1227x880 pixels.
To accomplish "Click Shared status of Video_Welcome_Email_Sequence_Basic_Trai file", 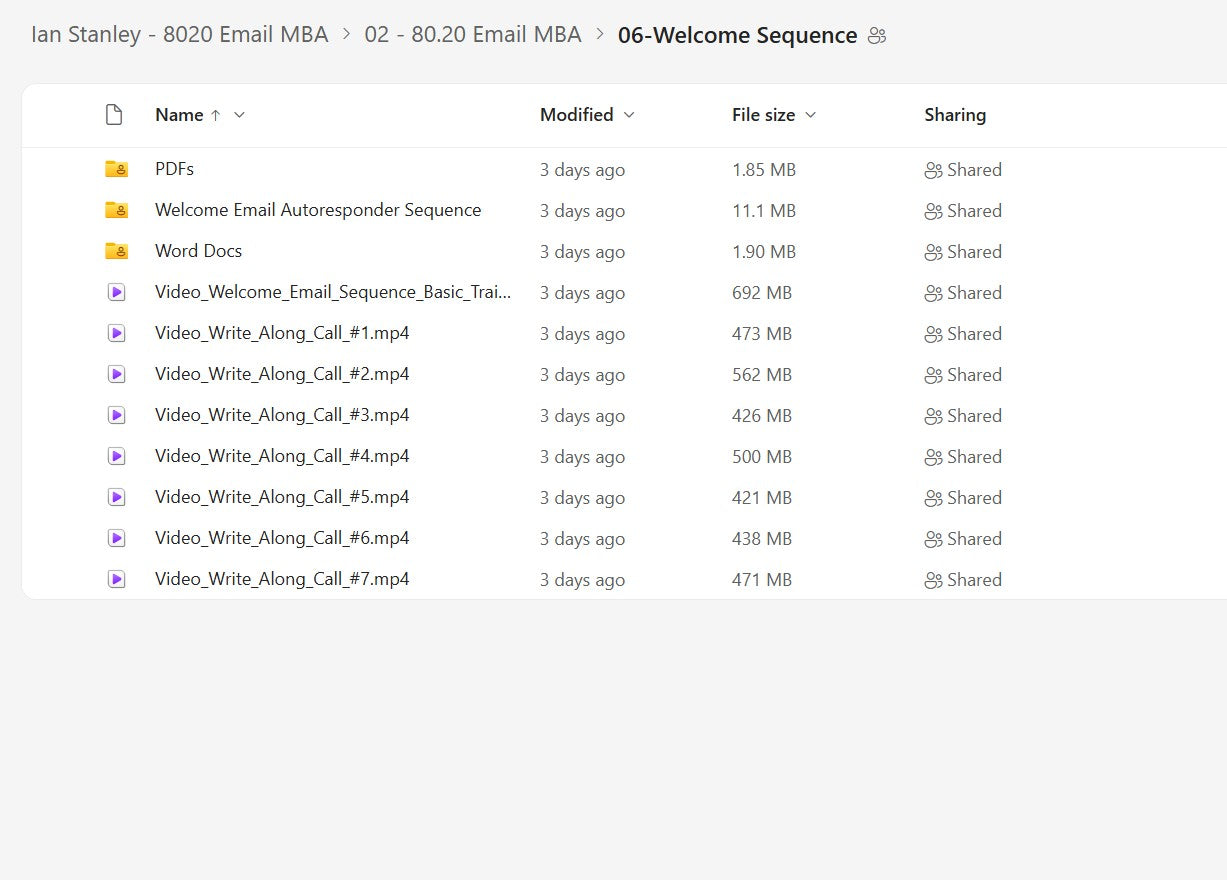I will tap(963, 293).
